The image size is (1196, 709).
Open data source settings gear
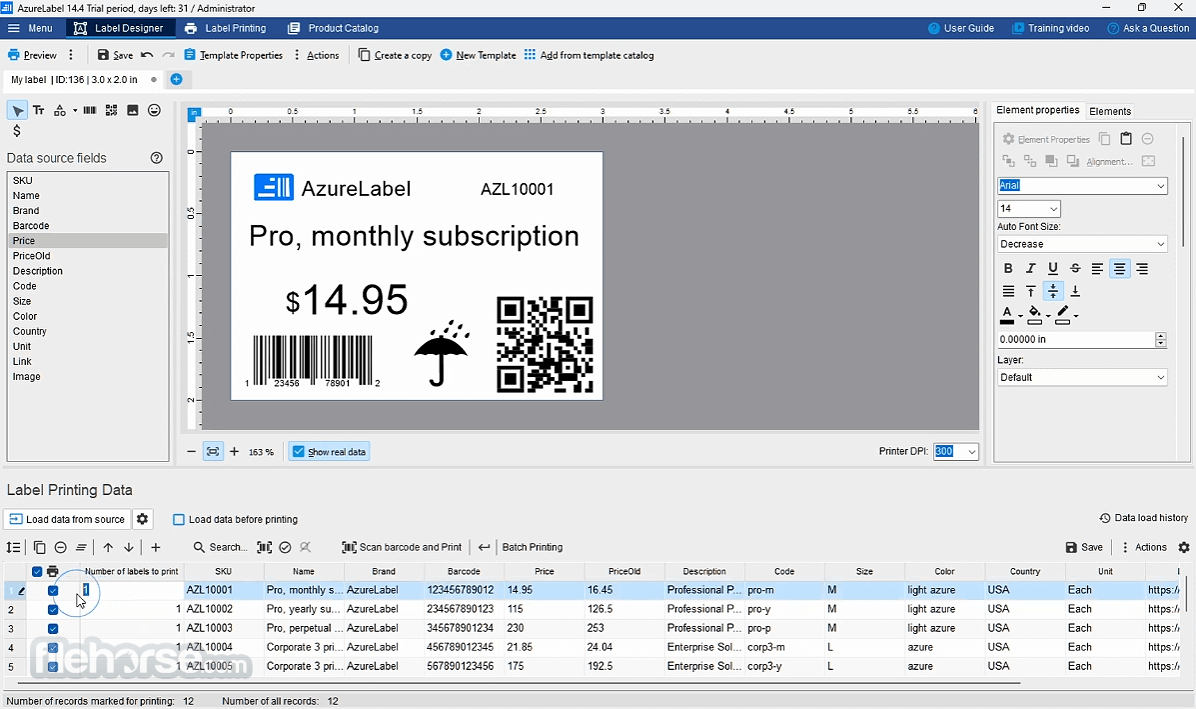pos(142,519)
